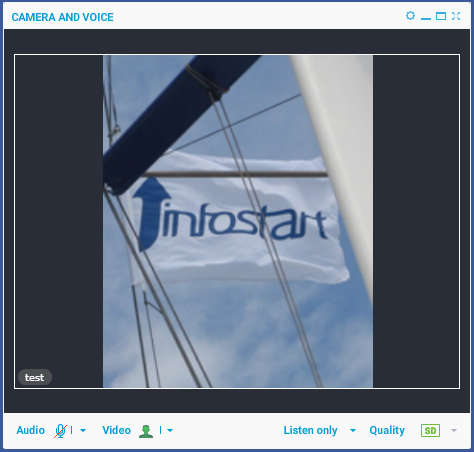The height and width of the screenshot is (452, 474).
Task: Unmute the crossed-out microphone icon
Action: [x=60, y=431]
